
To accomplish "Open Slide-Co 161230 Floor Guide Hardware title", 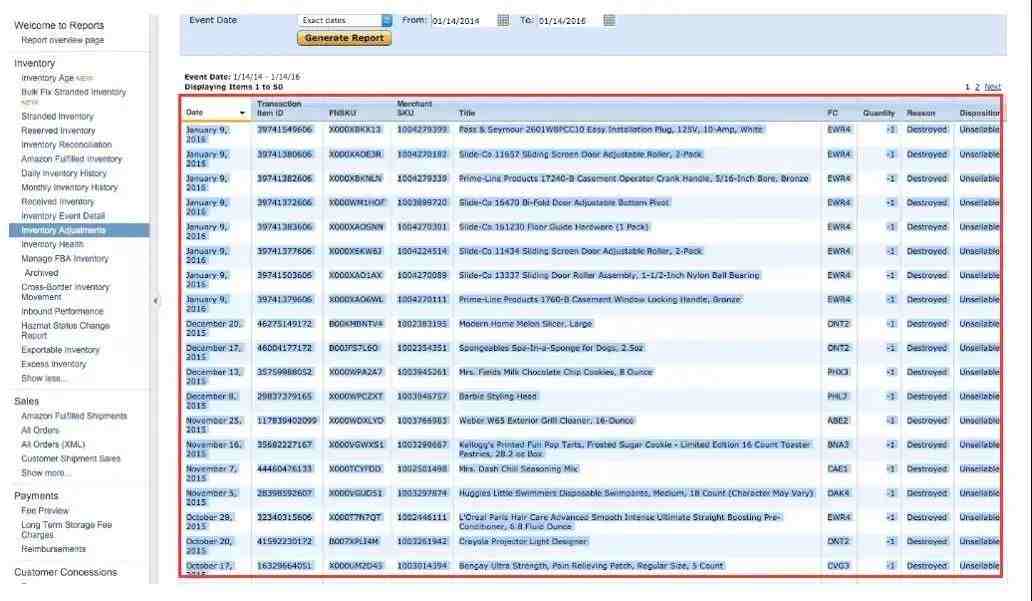I will (554, 227).
